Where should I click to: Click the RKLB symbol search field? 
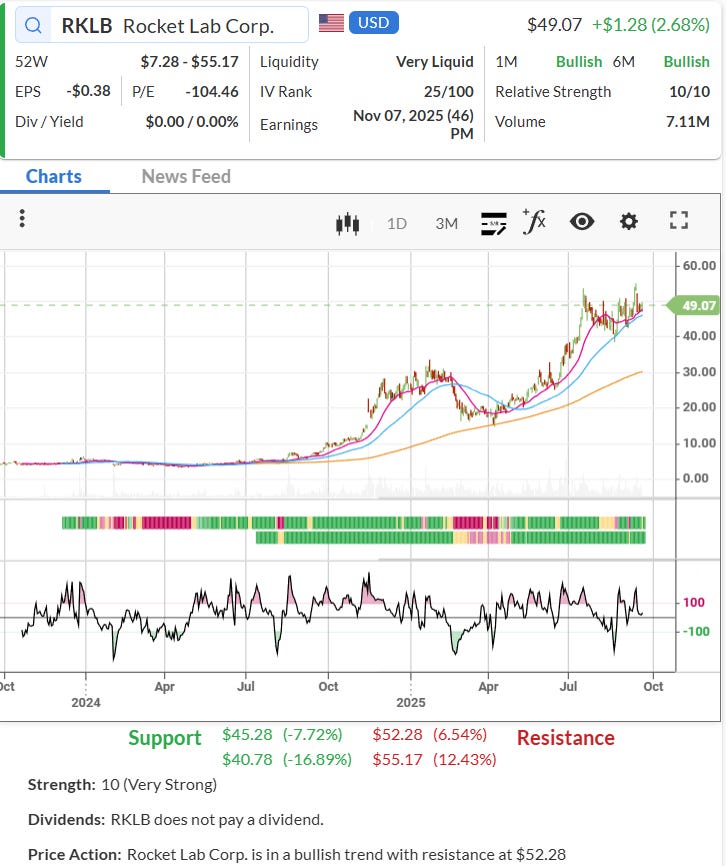click(162, 25)
